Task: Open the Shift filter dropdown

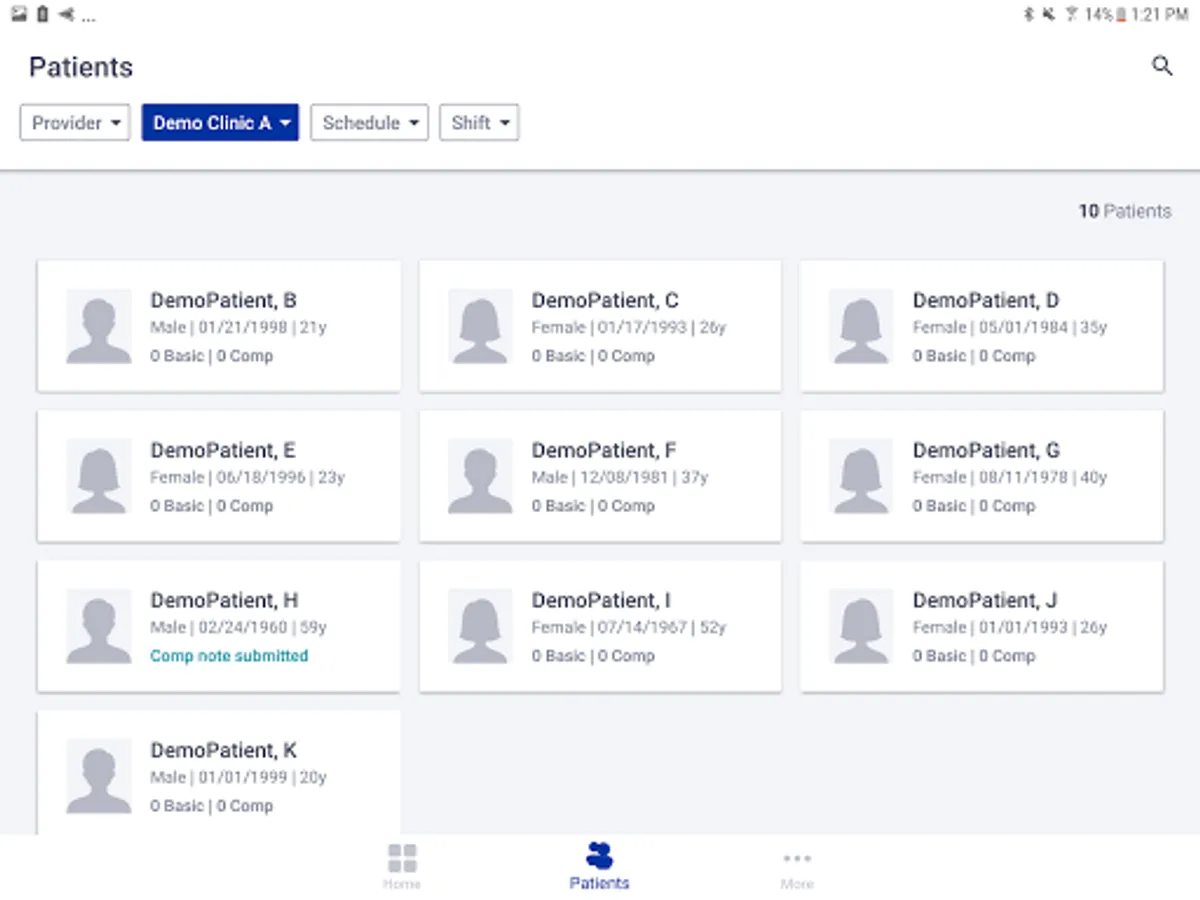Action: [479, 123]
